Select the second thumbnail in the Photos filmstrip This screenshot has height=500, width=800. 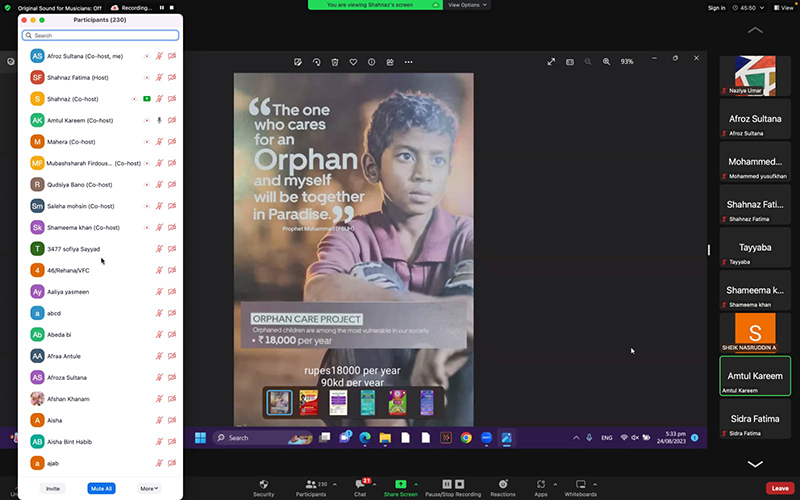309,403
